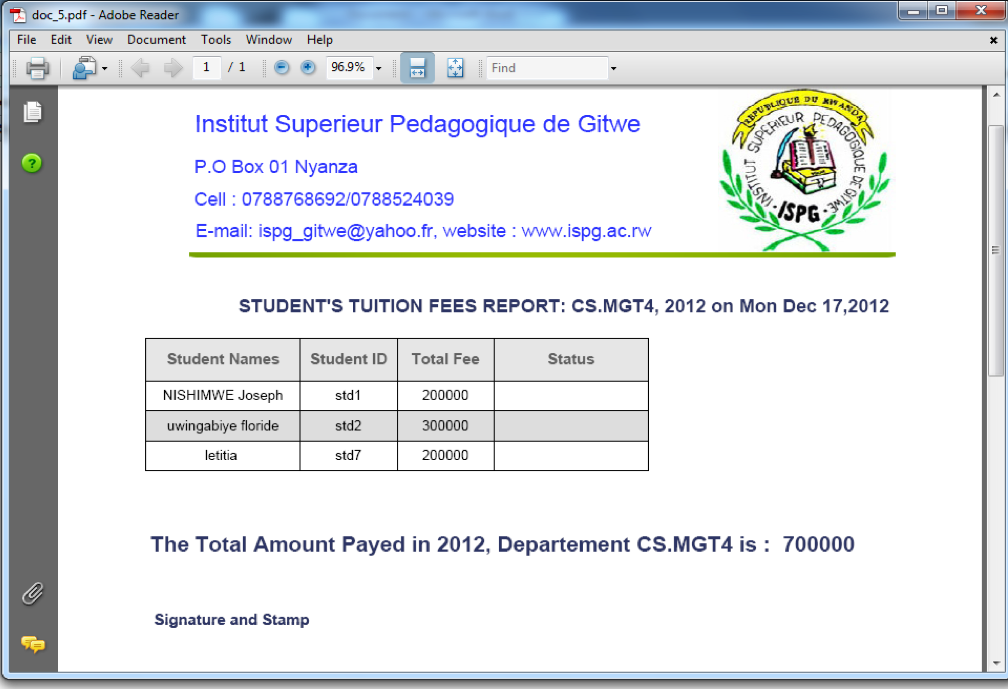Minimize the Adobe Reader window
This screenshot has height=689, width=1008.
pyautogui.click(x=913, y=10)
